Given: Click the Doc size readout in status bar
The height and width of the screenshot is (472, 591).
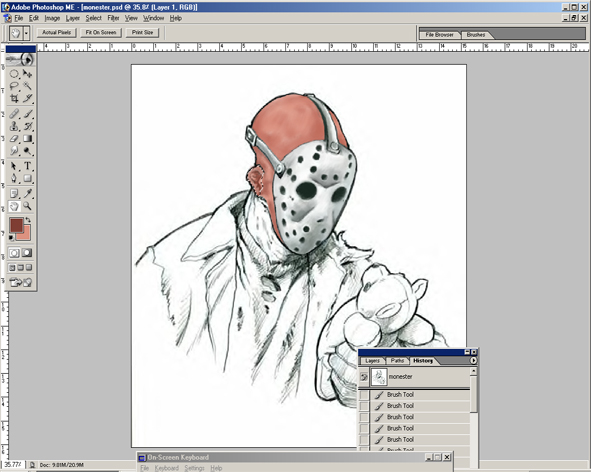Looking at the screenshot, I should [62, 465].
